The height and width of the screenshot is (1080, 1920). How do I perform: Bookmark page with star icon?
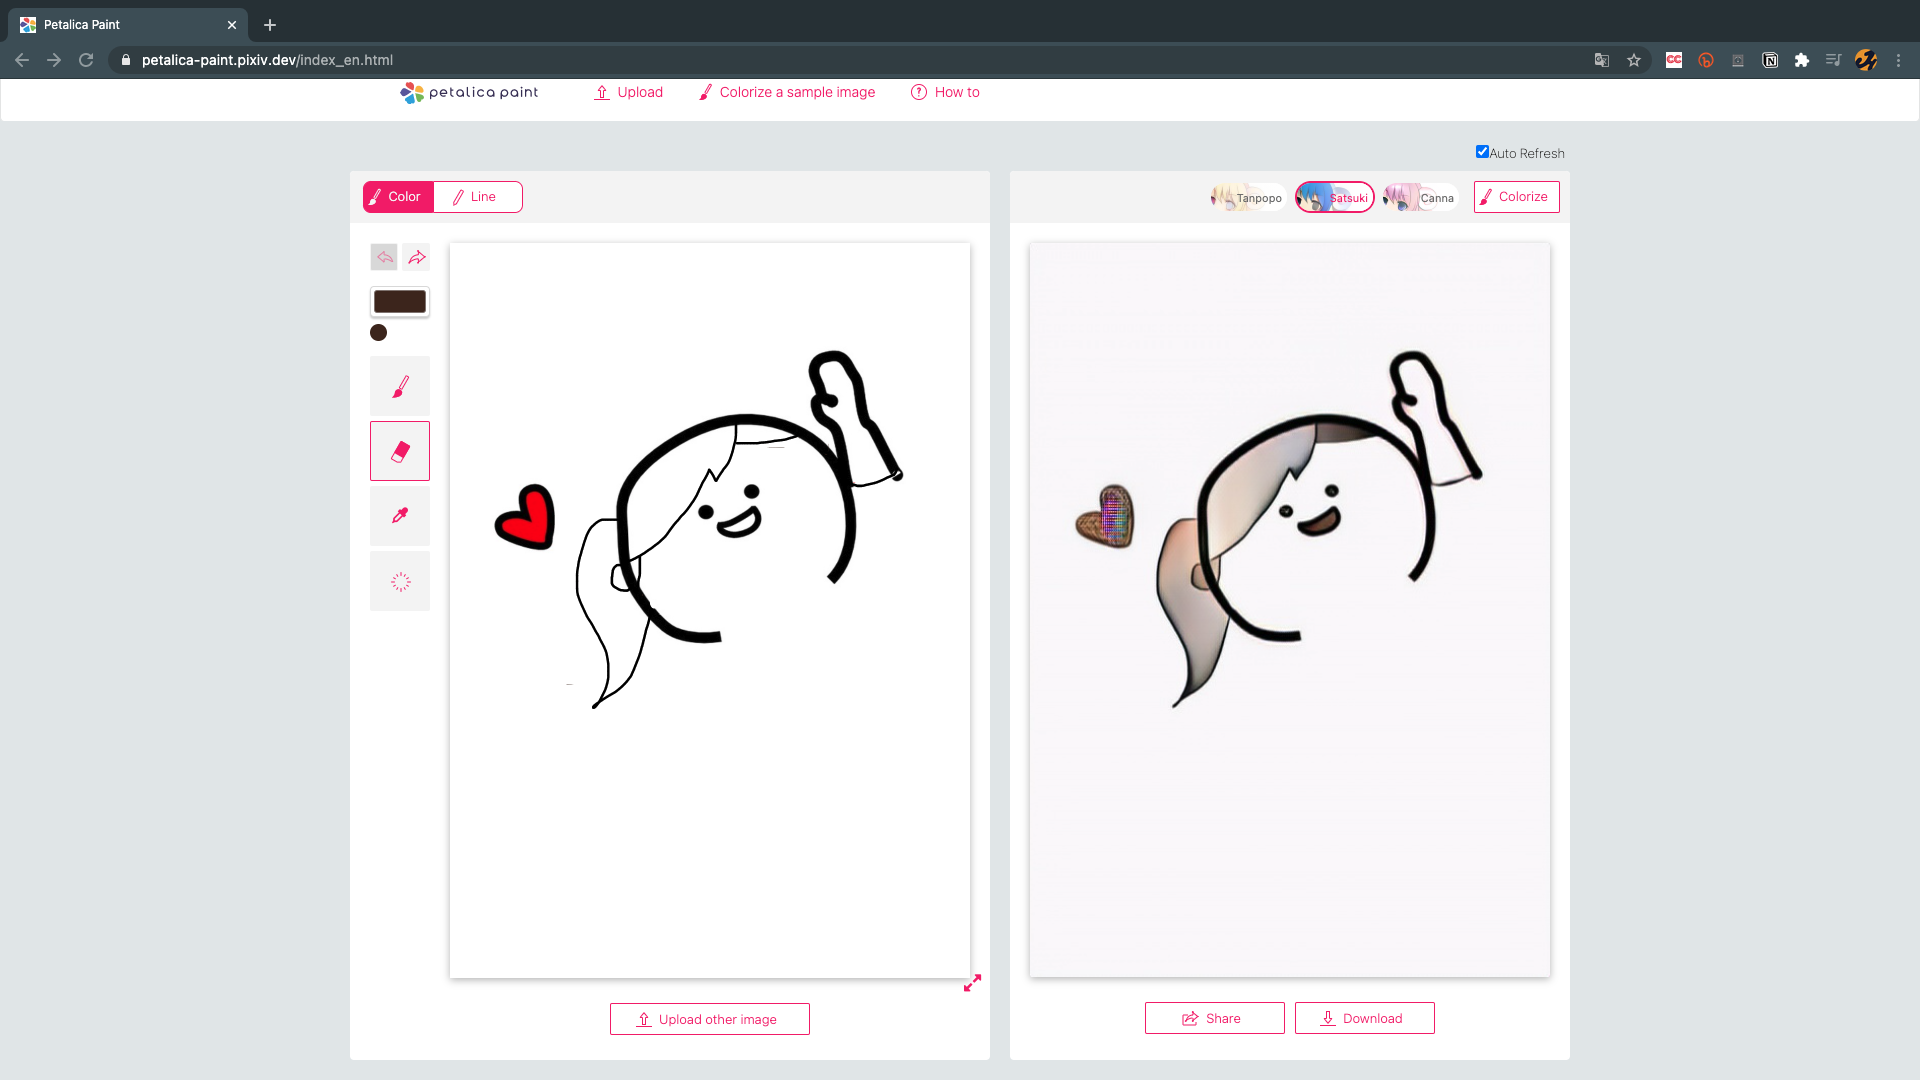(1634, 60)
